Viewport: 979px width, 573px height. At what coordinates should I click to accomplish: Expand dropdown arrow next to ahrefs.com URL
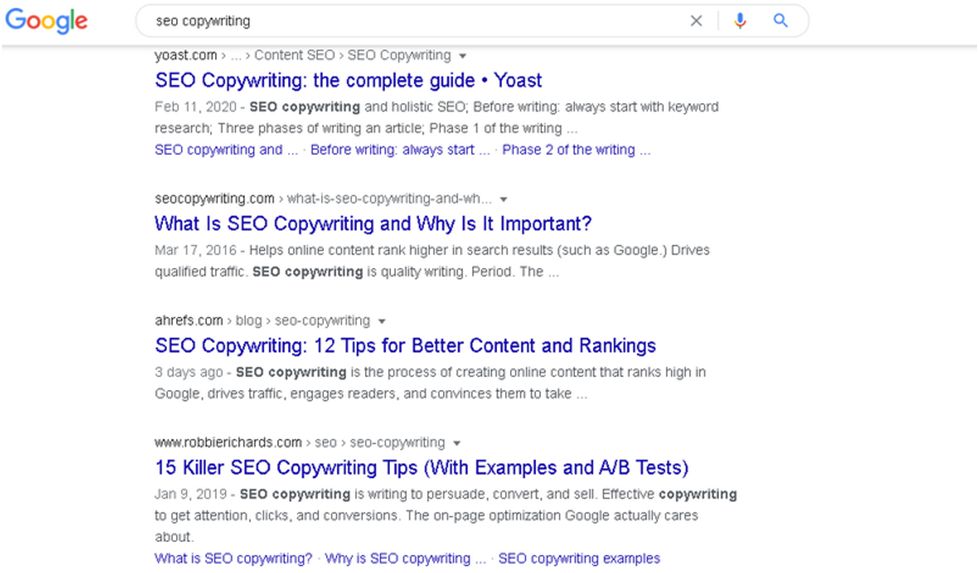pos(382,321)
